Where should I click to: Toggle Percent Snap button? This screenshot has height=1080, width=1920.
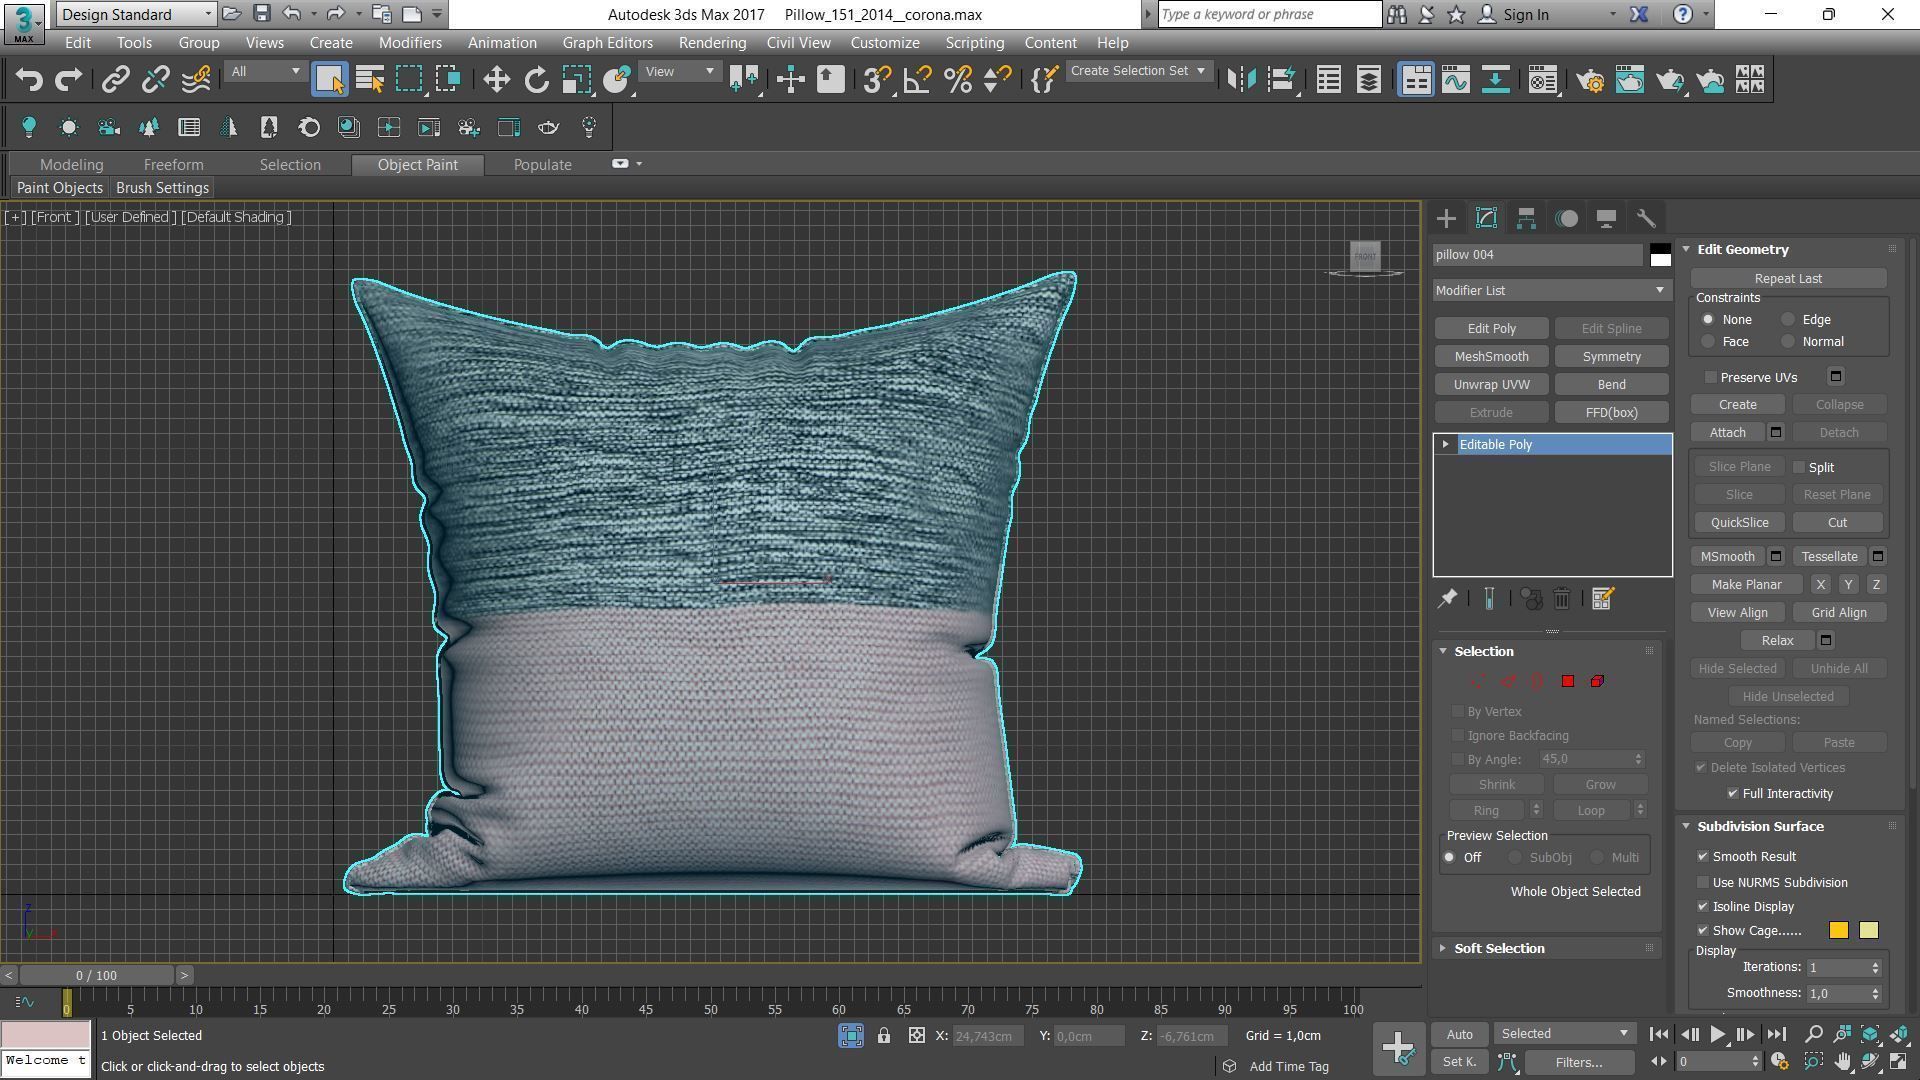(957, 80)
